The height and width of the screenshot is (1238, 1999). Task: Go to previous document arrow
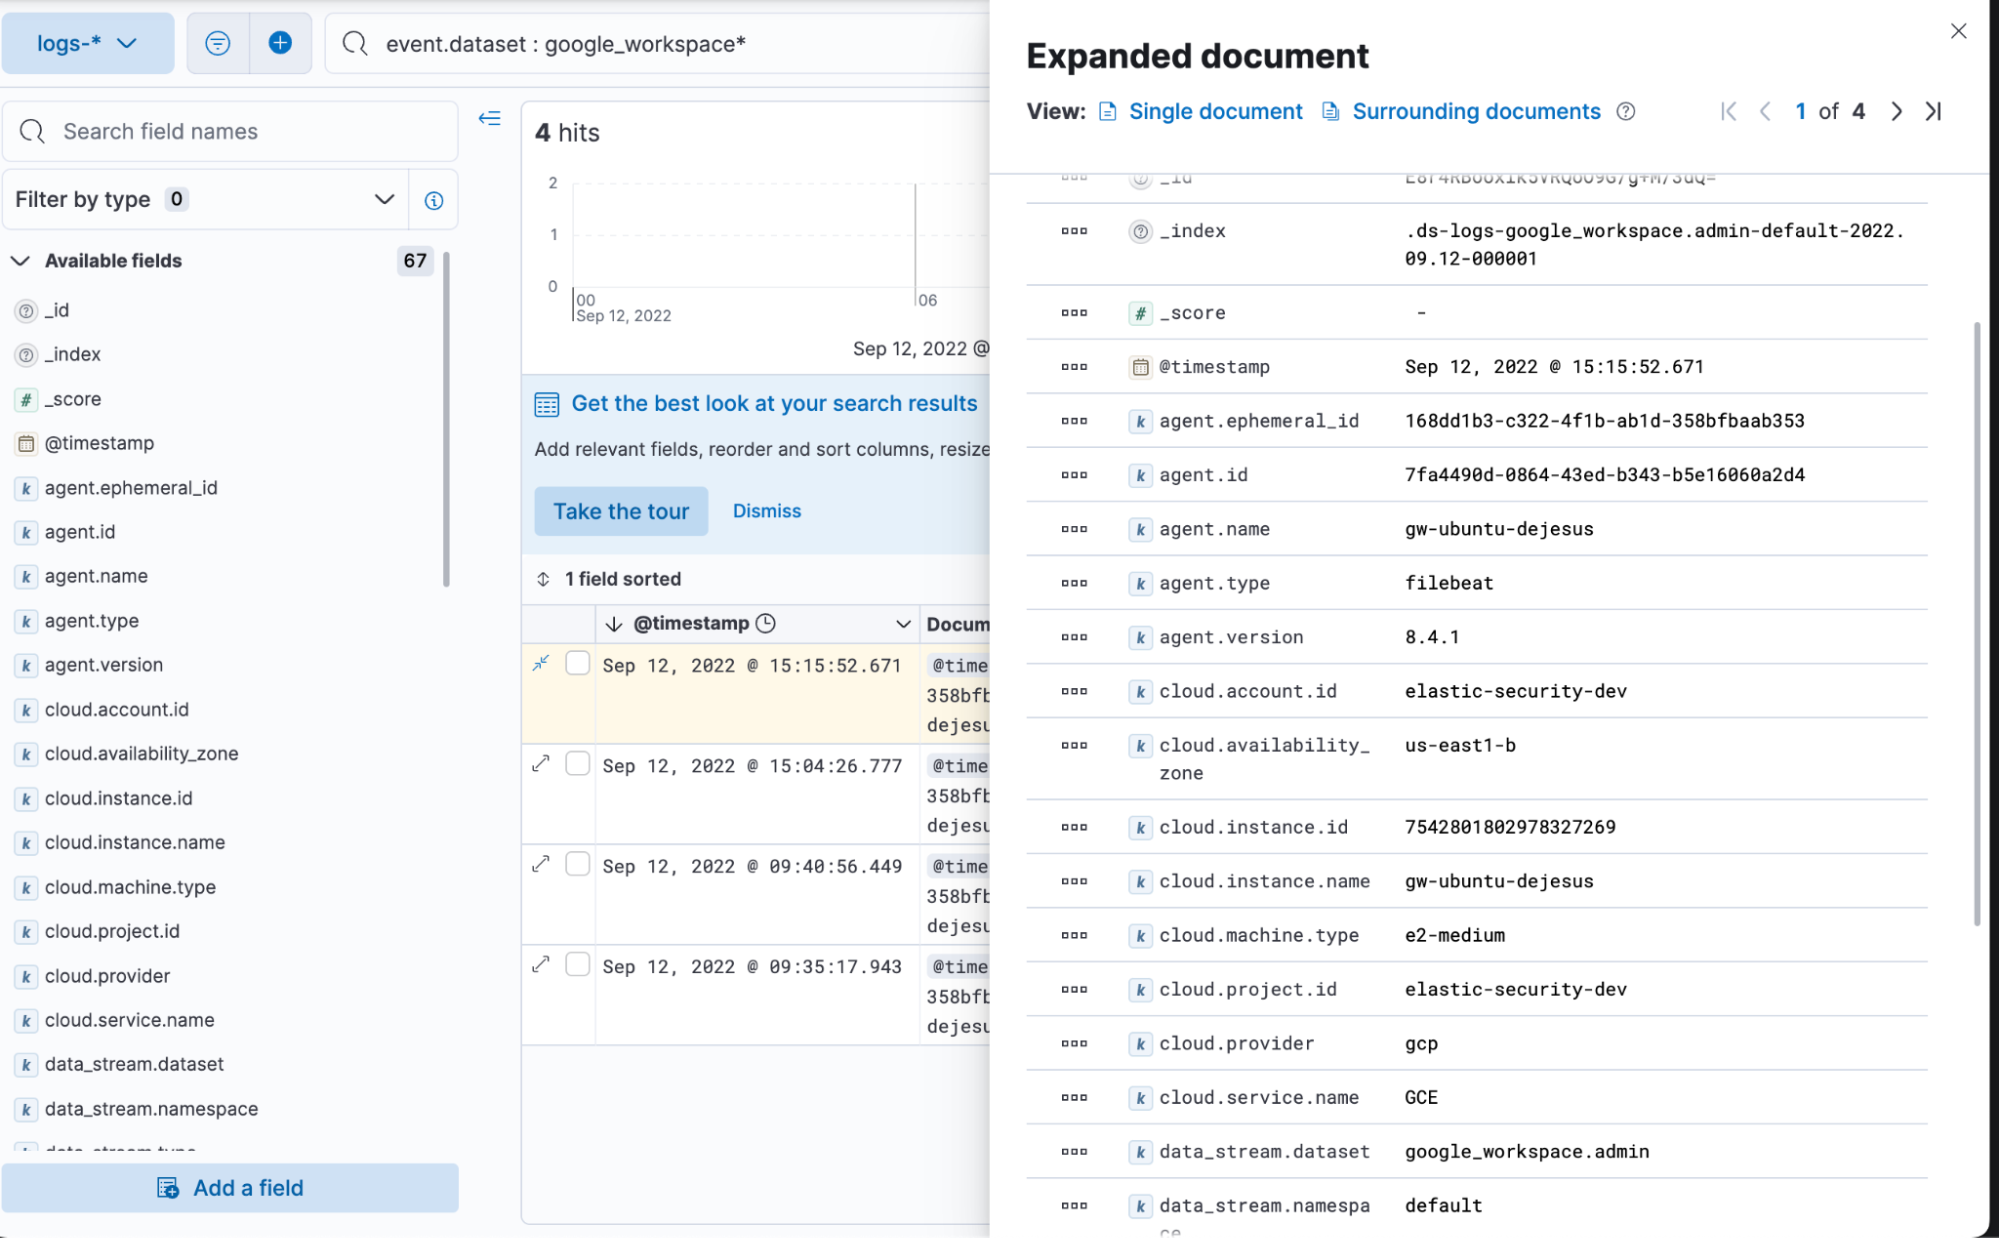(x=1765, y=111)
